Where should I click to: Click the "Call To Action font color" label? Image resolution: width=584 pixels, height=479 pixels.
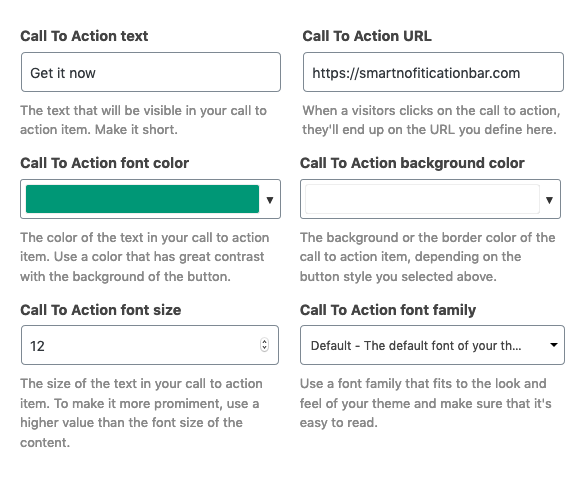[x=105, y=163]
